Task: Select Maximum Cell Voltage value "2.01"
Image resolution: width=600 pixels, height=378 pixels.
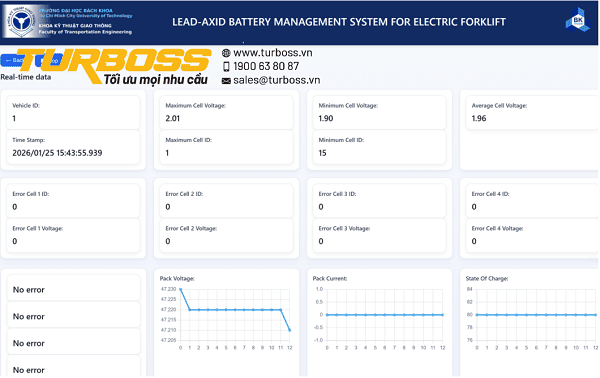Action: (173, 118)
